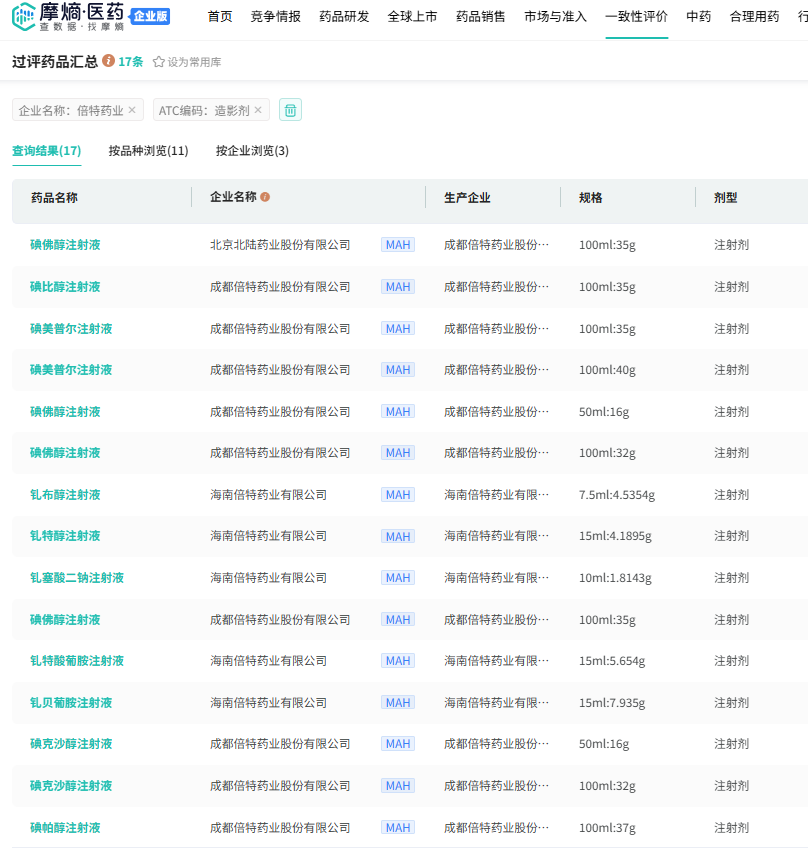Select 查询结果(17) tab
808x859 pixels.
pos(47,151)
